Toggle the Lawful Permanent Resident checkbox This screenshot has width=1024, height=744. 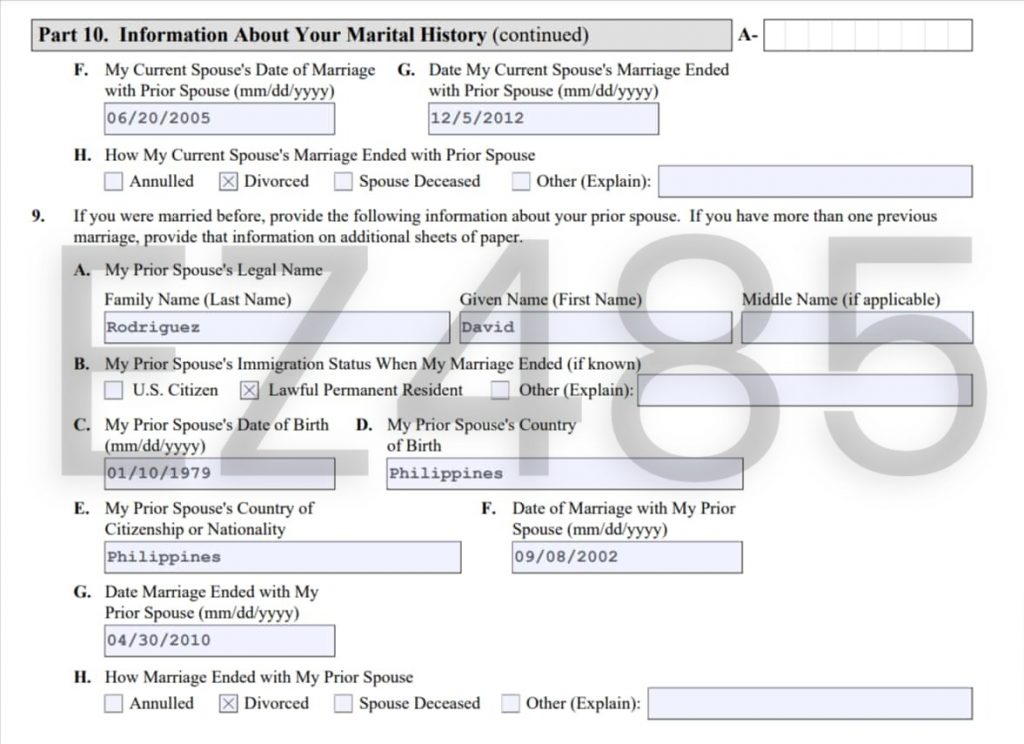click(x=250, y=390)
